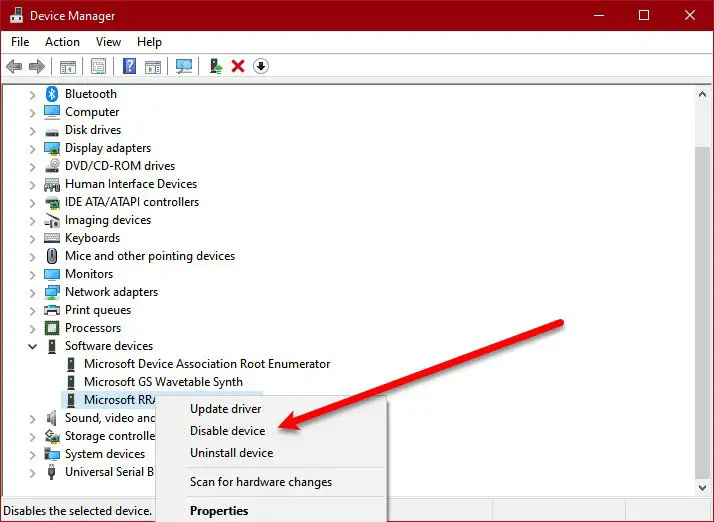The image size is (714, 522).
Task: Click the Keyboards category icon
Action: pyautogui.click(x=52, y=238)
